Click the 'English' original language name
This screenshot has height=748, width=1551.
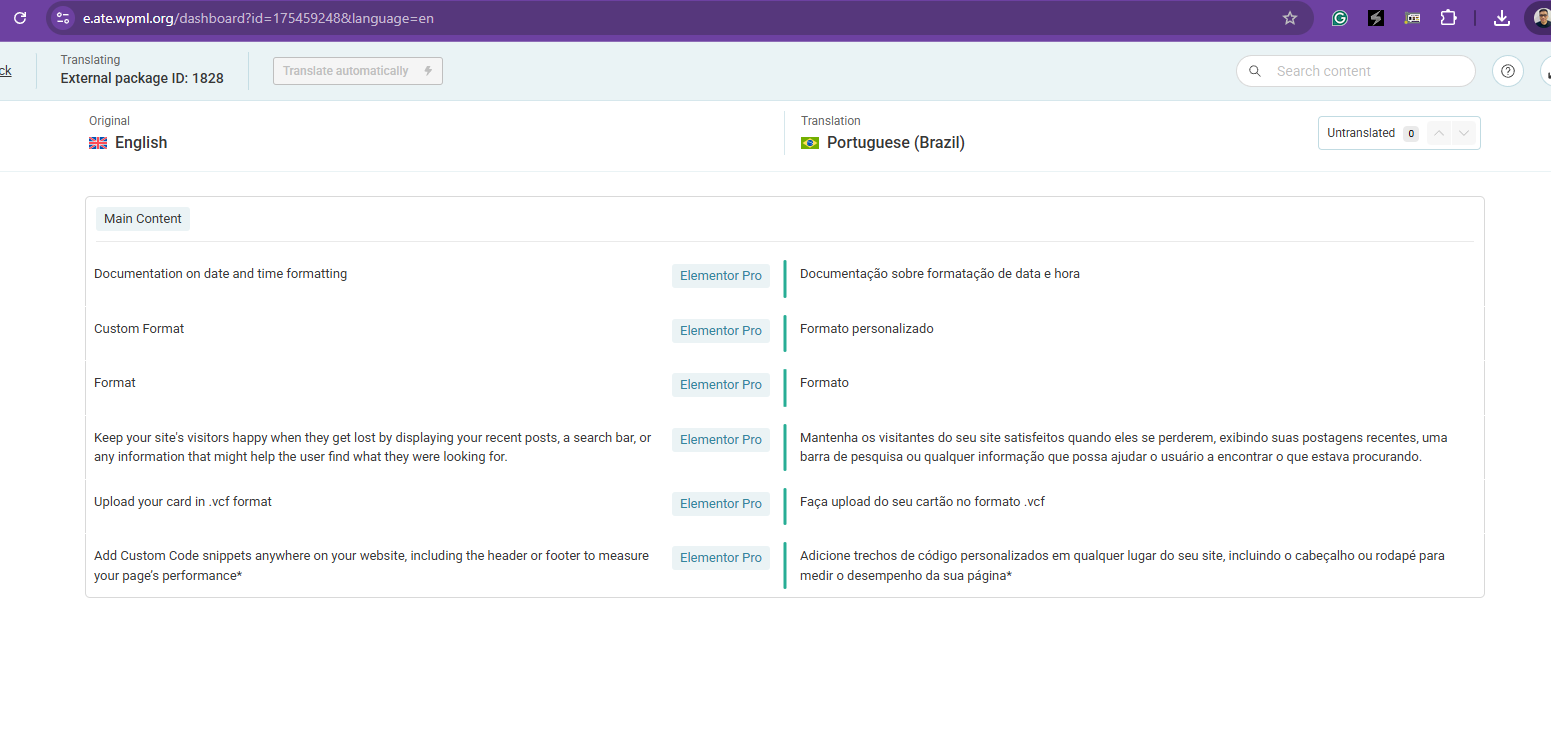(141, 143)
